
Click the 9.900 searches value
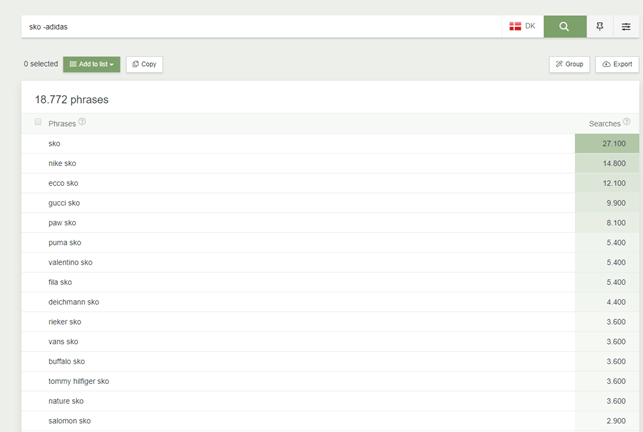(616, 203)
